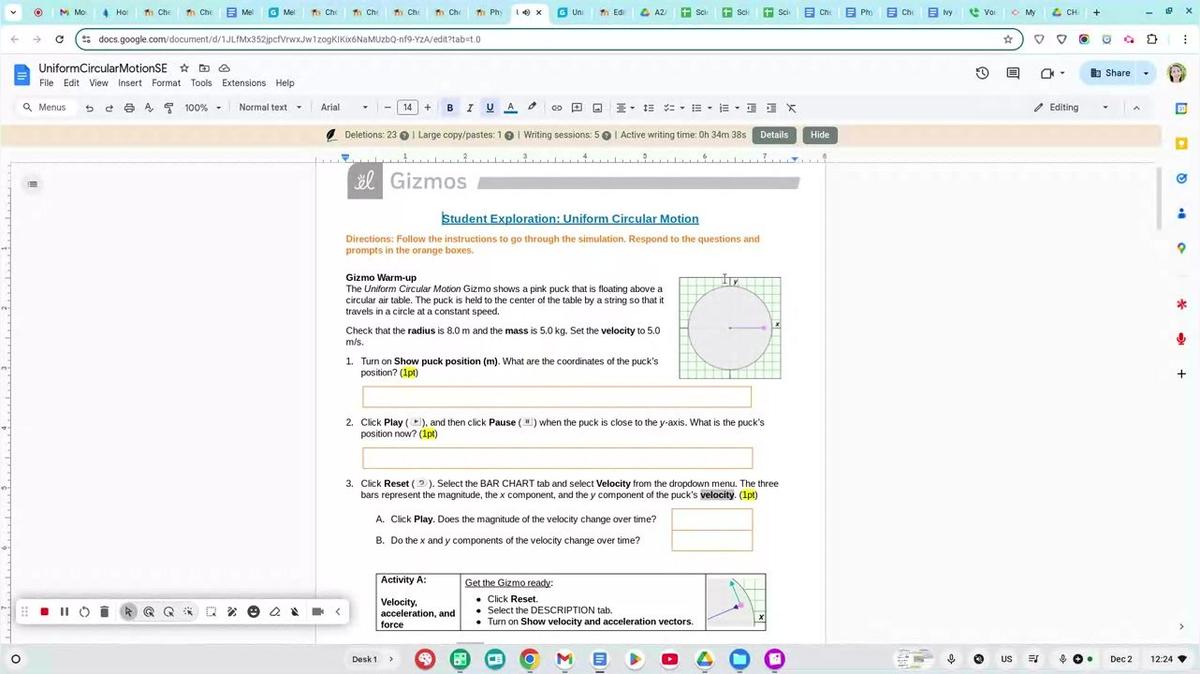The height and width of the screenshot is (674, 1200).
Task: Click the answer box under question 1
Action: coord(556,397)
